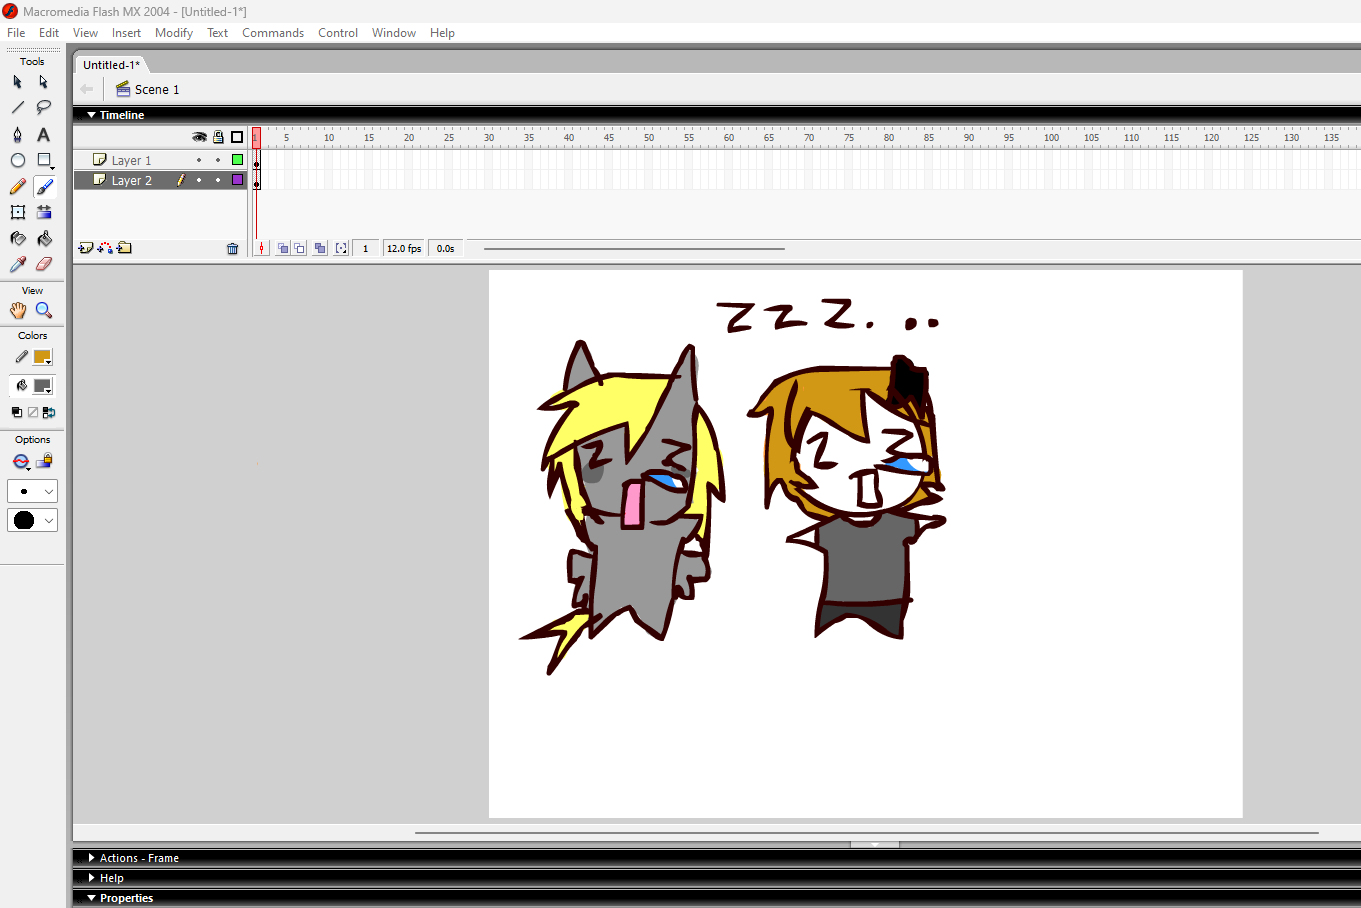Open the Modify menu
The height and width of the screenshot is (908, 1361).
[x=173, y=33]
